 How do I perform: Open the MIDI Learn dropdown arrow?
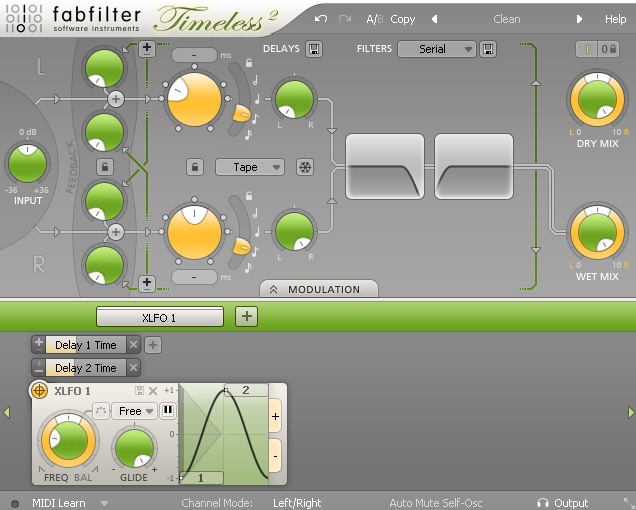tap(104, 504)
